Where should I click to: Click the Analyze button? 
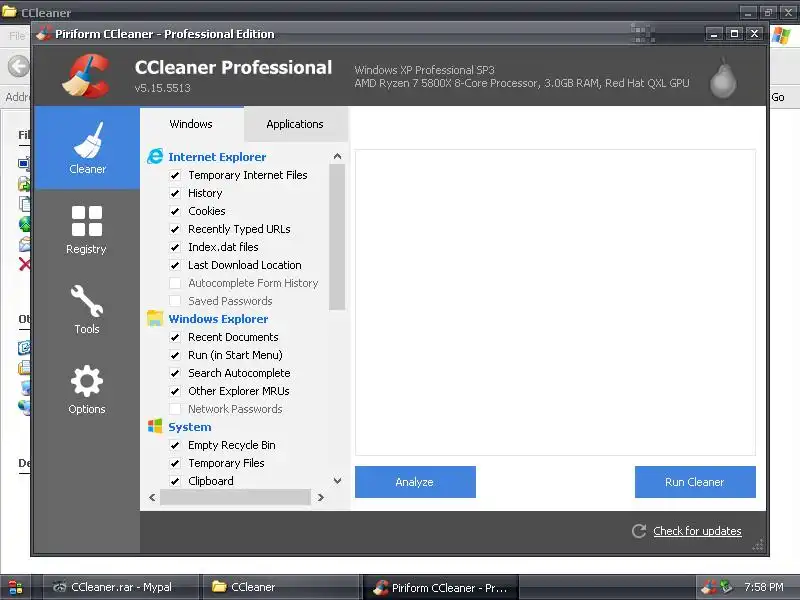click(415, 482)
